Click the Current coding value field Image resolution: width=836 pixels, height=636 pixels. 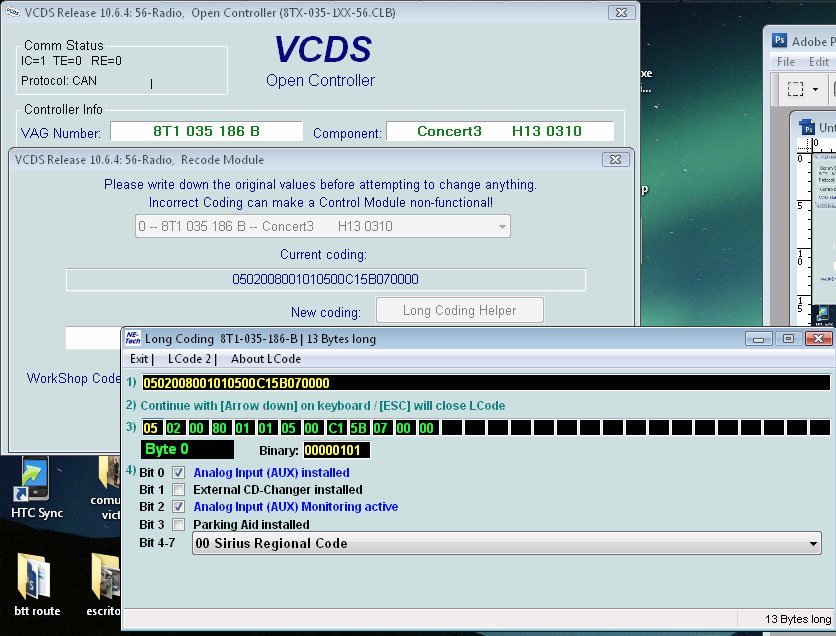click(326, 279)
